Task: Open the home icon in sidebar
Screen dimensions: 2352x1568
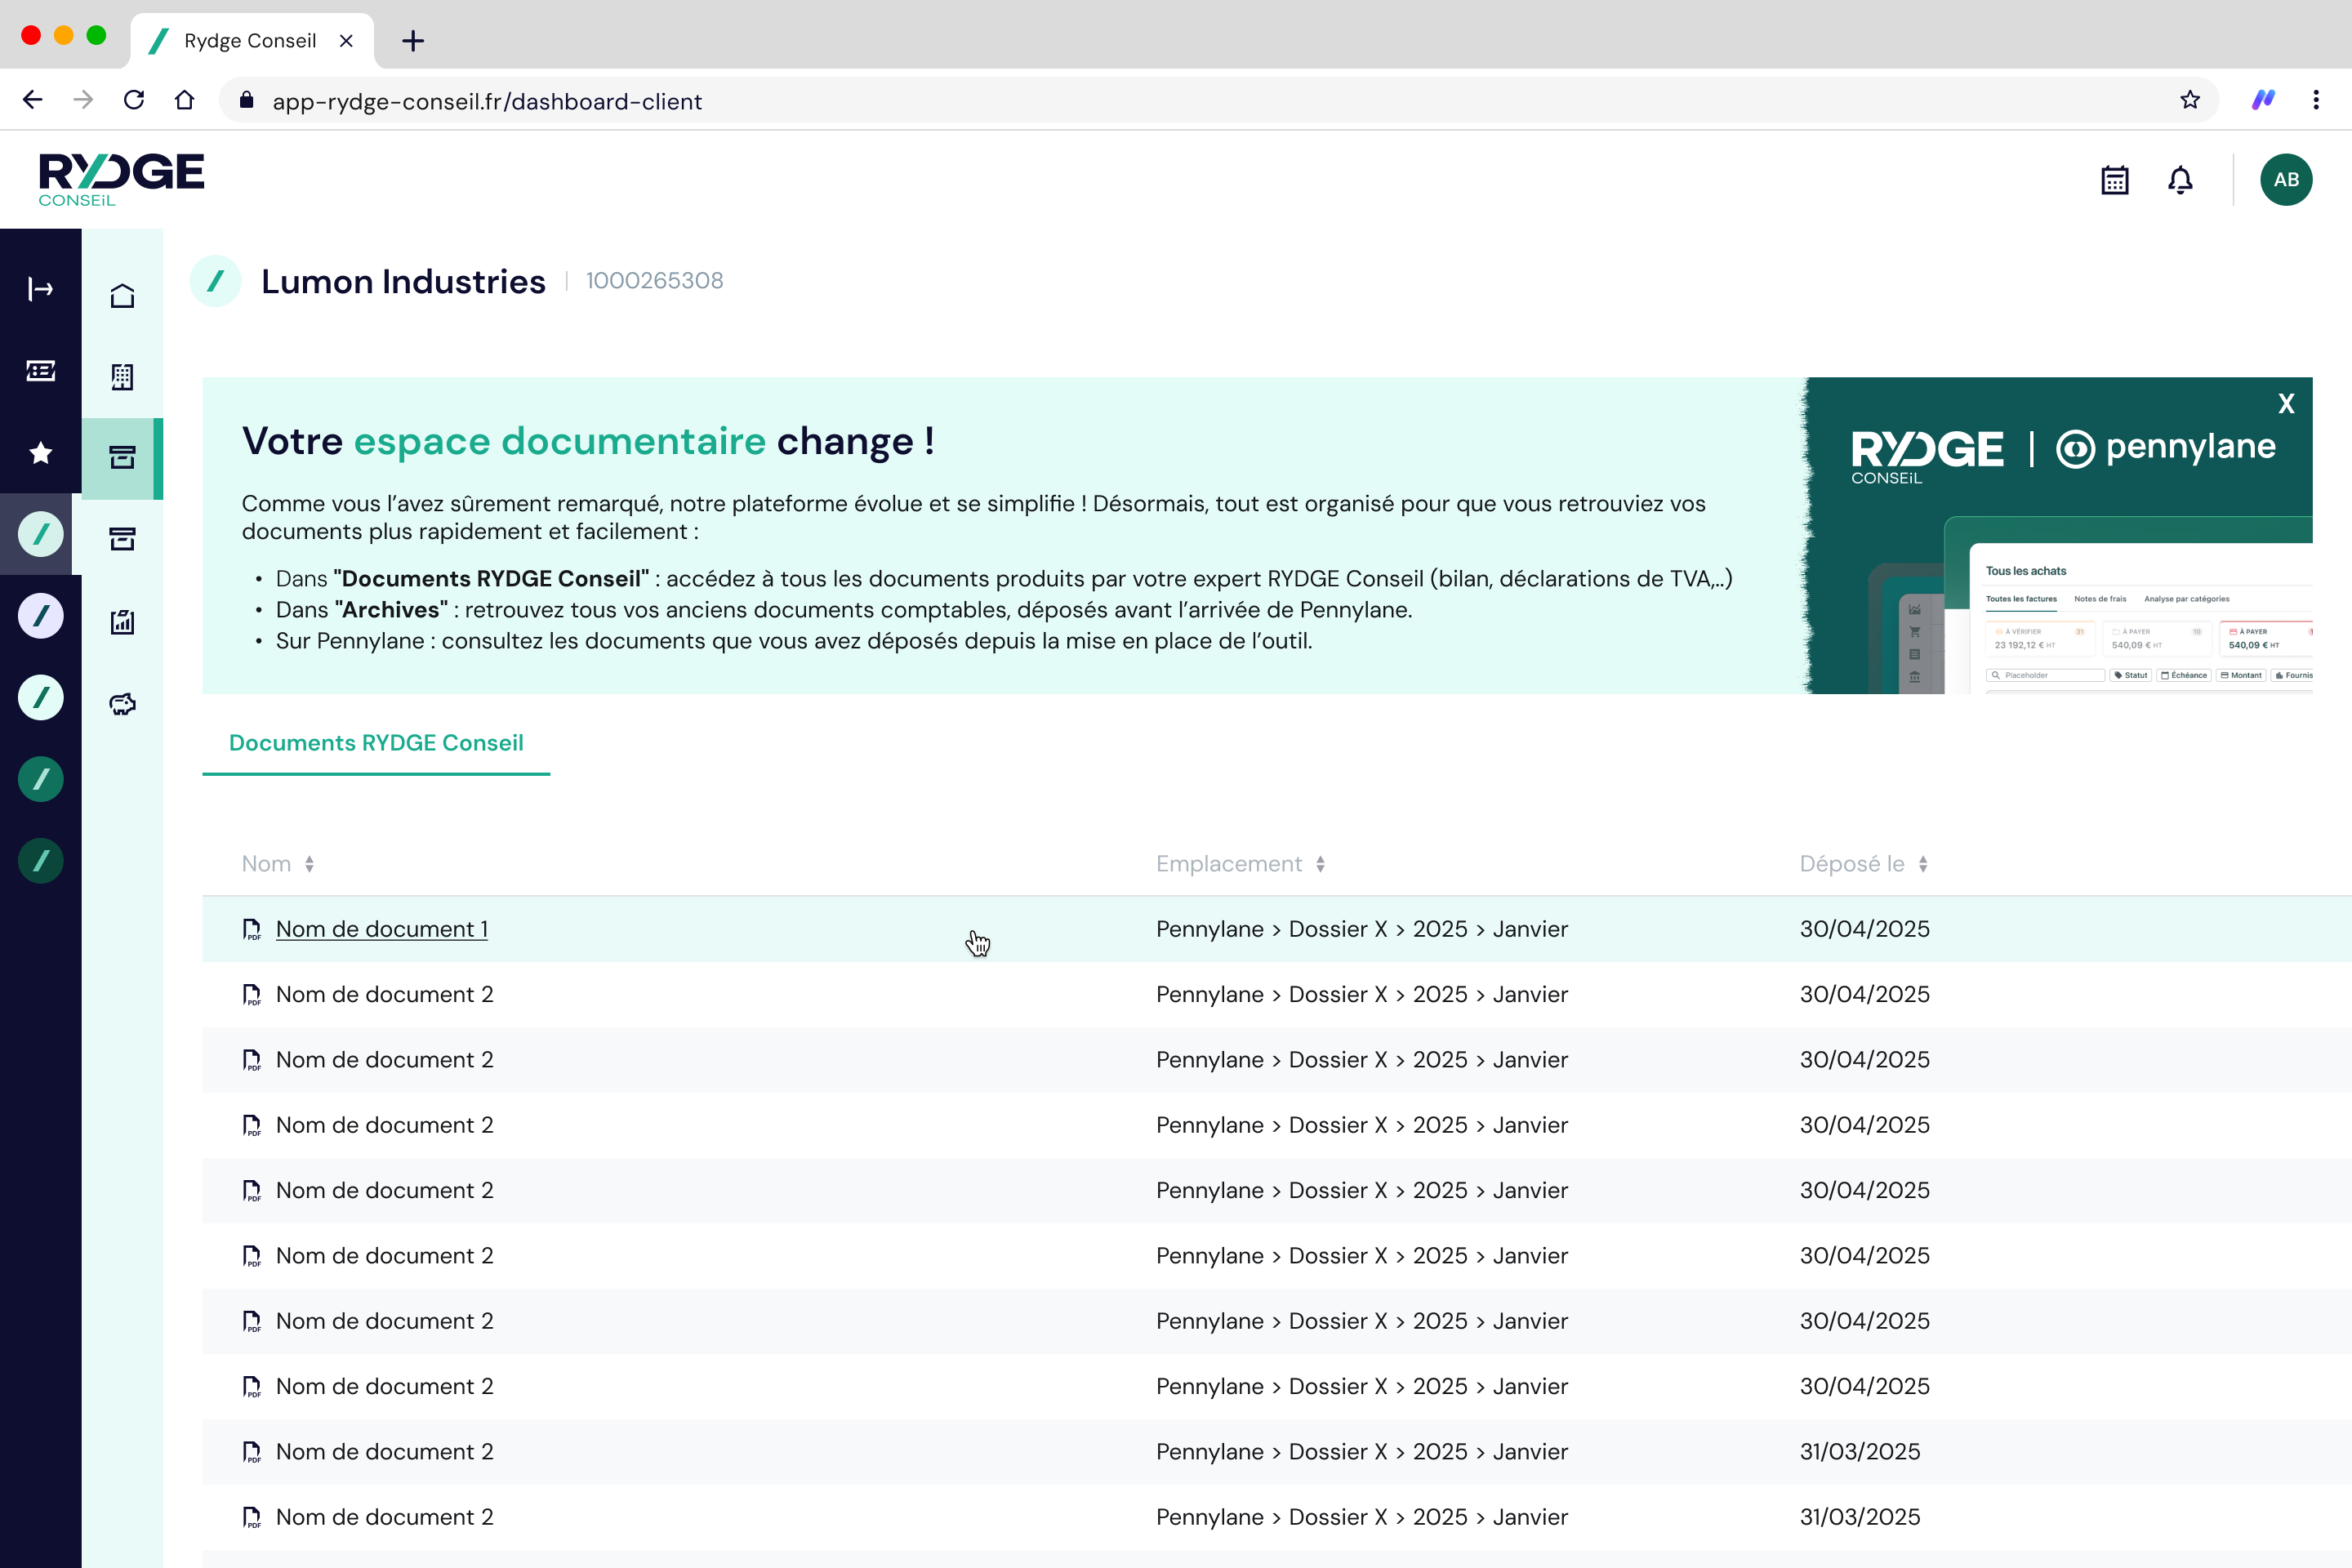Action: pos(122,296)
